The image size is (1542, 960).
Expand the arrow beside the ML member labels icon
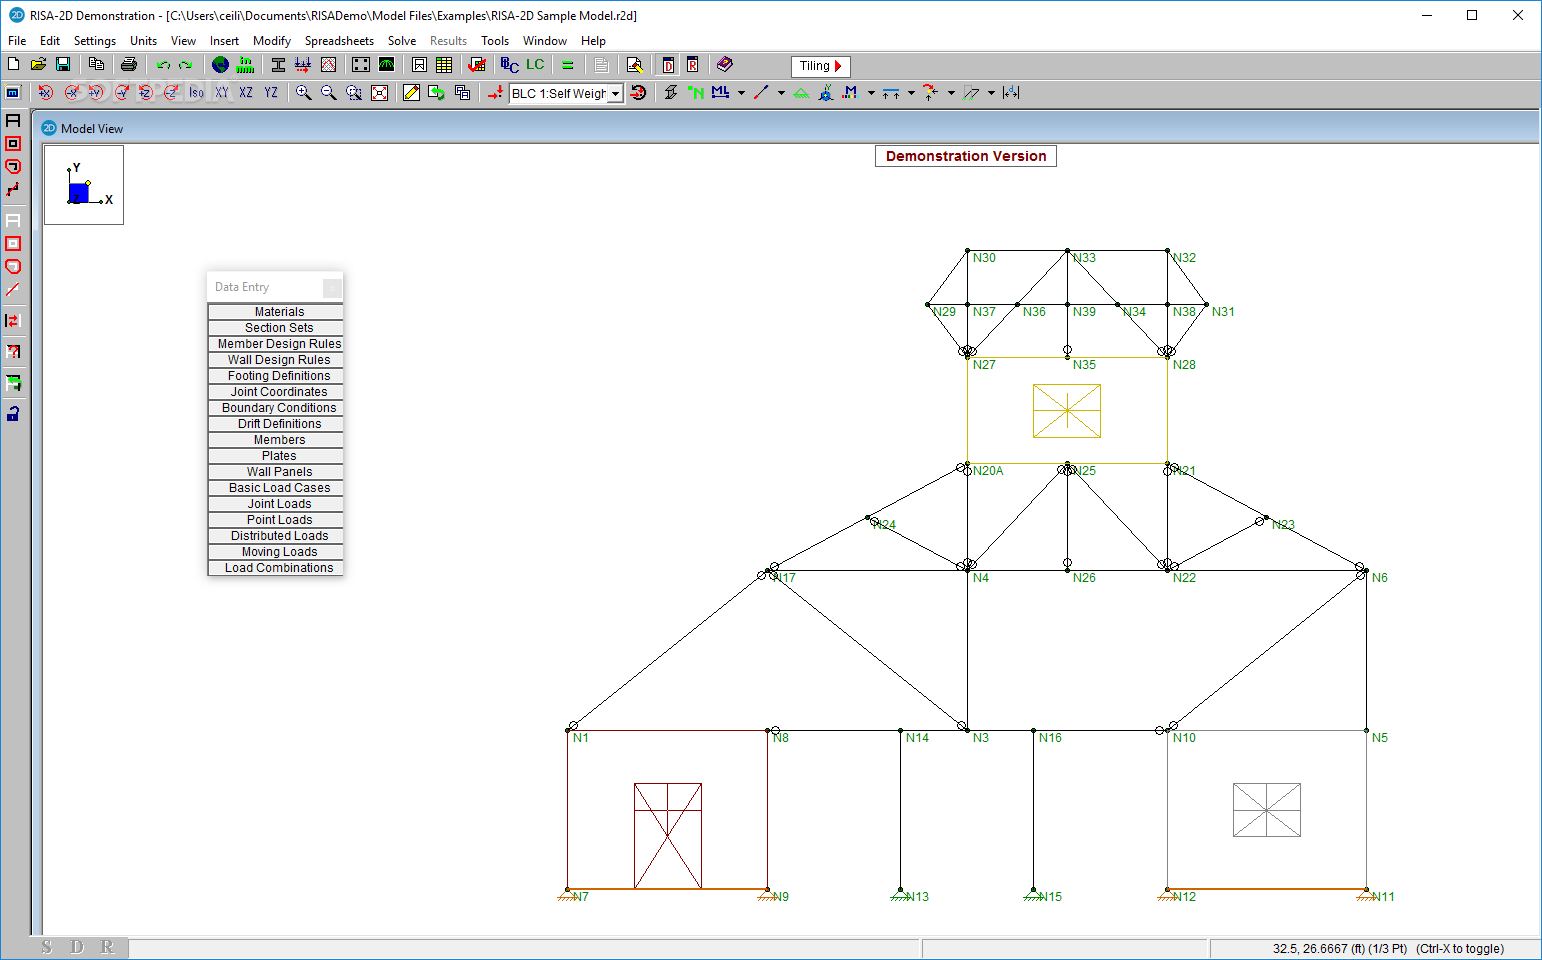click(x=741, y=93)
